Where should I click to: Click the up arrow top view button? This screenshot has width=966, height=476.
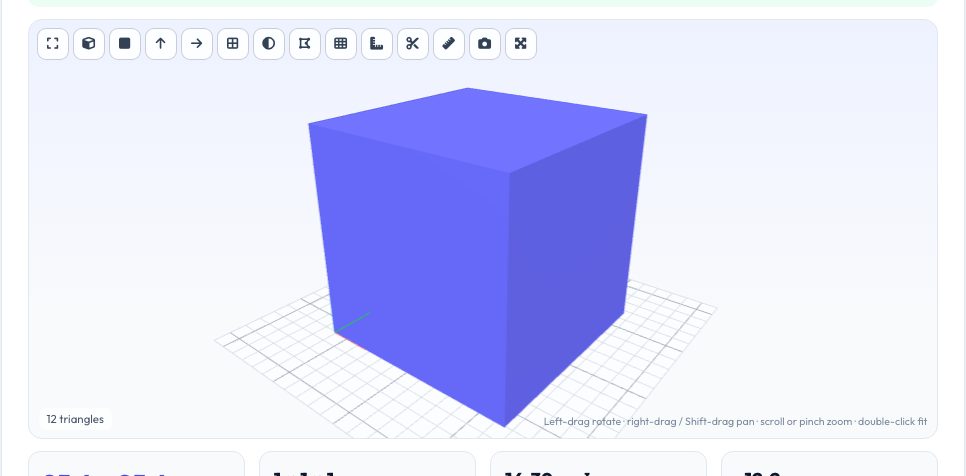[161, 44]
